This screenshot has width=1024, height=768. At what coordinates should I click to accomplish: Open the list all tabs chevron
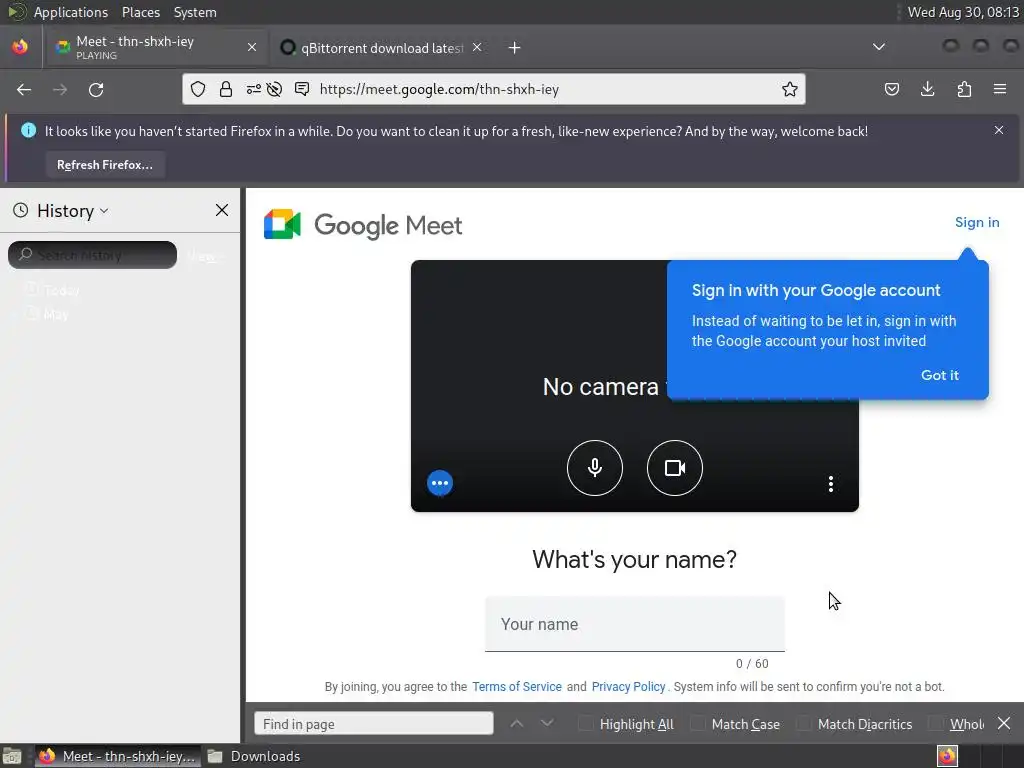[879, 47]
